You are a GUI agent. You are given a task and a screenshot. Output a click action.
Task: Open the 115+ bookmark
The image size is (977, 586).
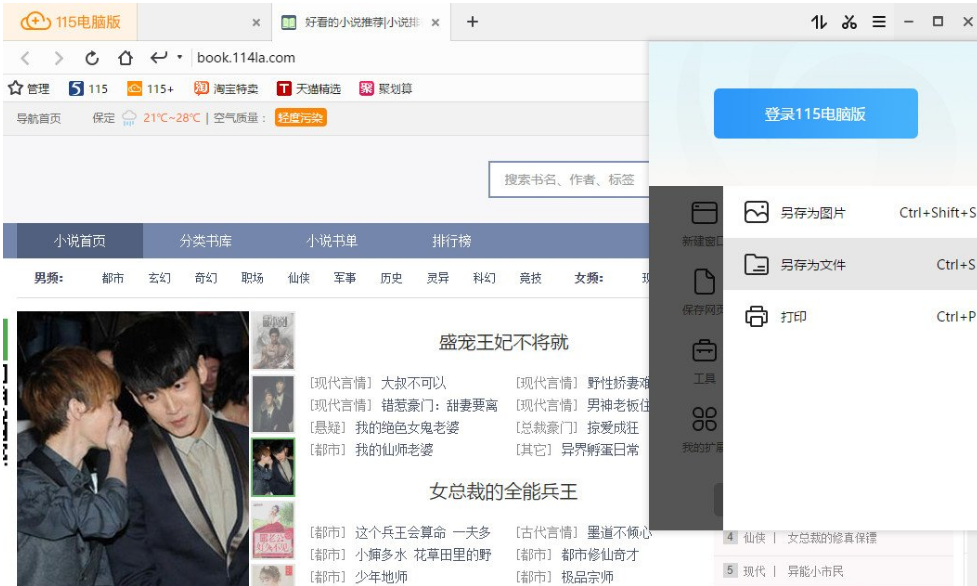[x=150, y=89]
